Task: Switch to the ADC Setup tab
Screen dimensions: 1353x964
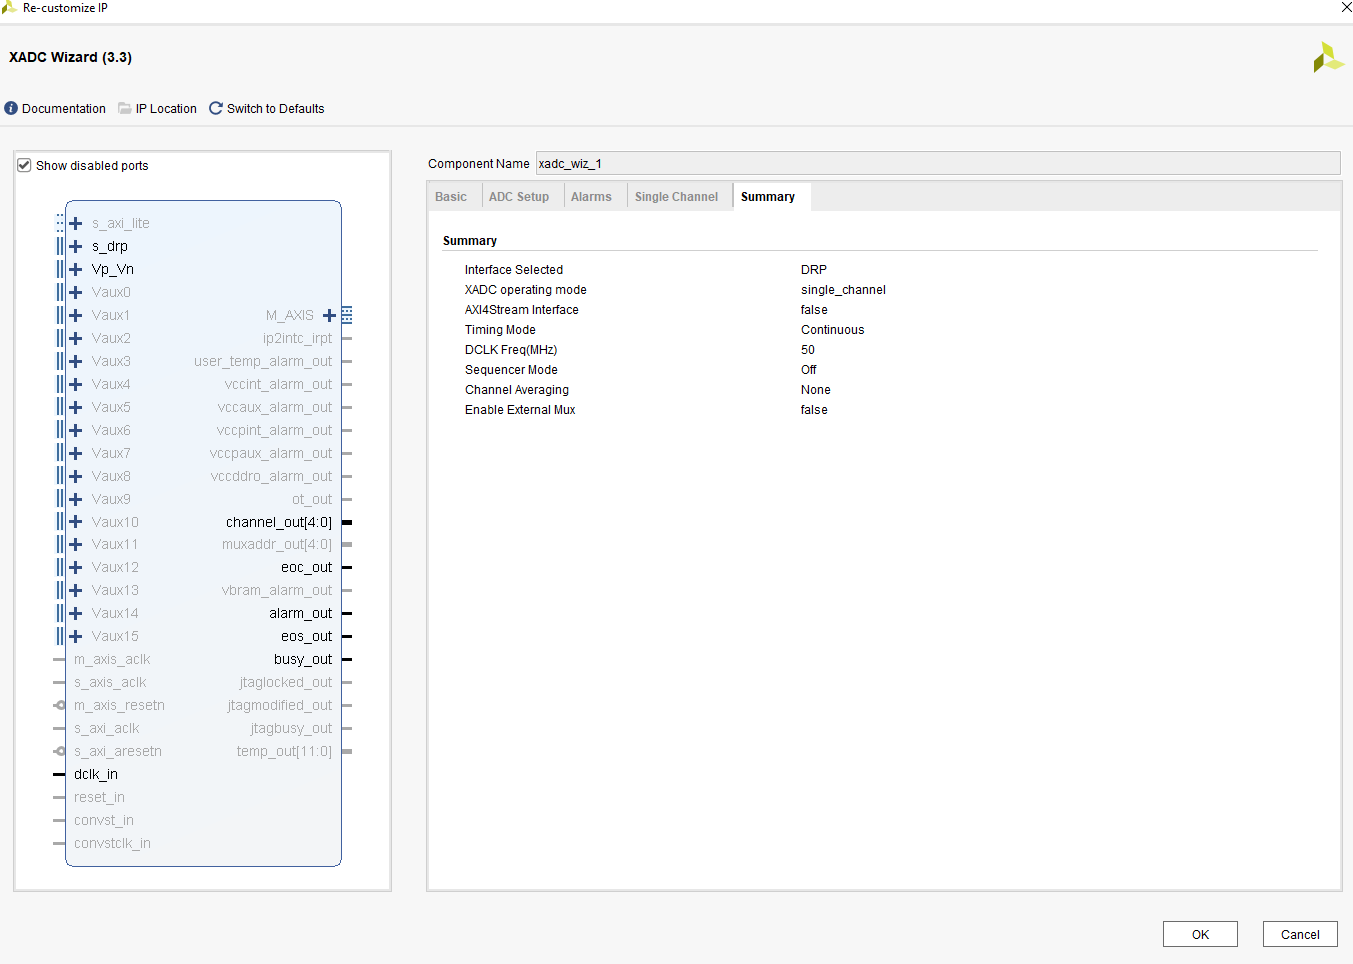Action: tap(519, 197)
